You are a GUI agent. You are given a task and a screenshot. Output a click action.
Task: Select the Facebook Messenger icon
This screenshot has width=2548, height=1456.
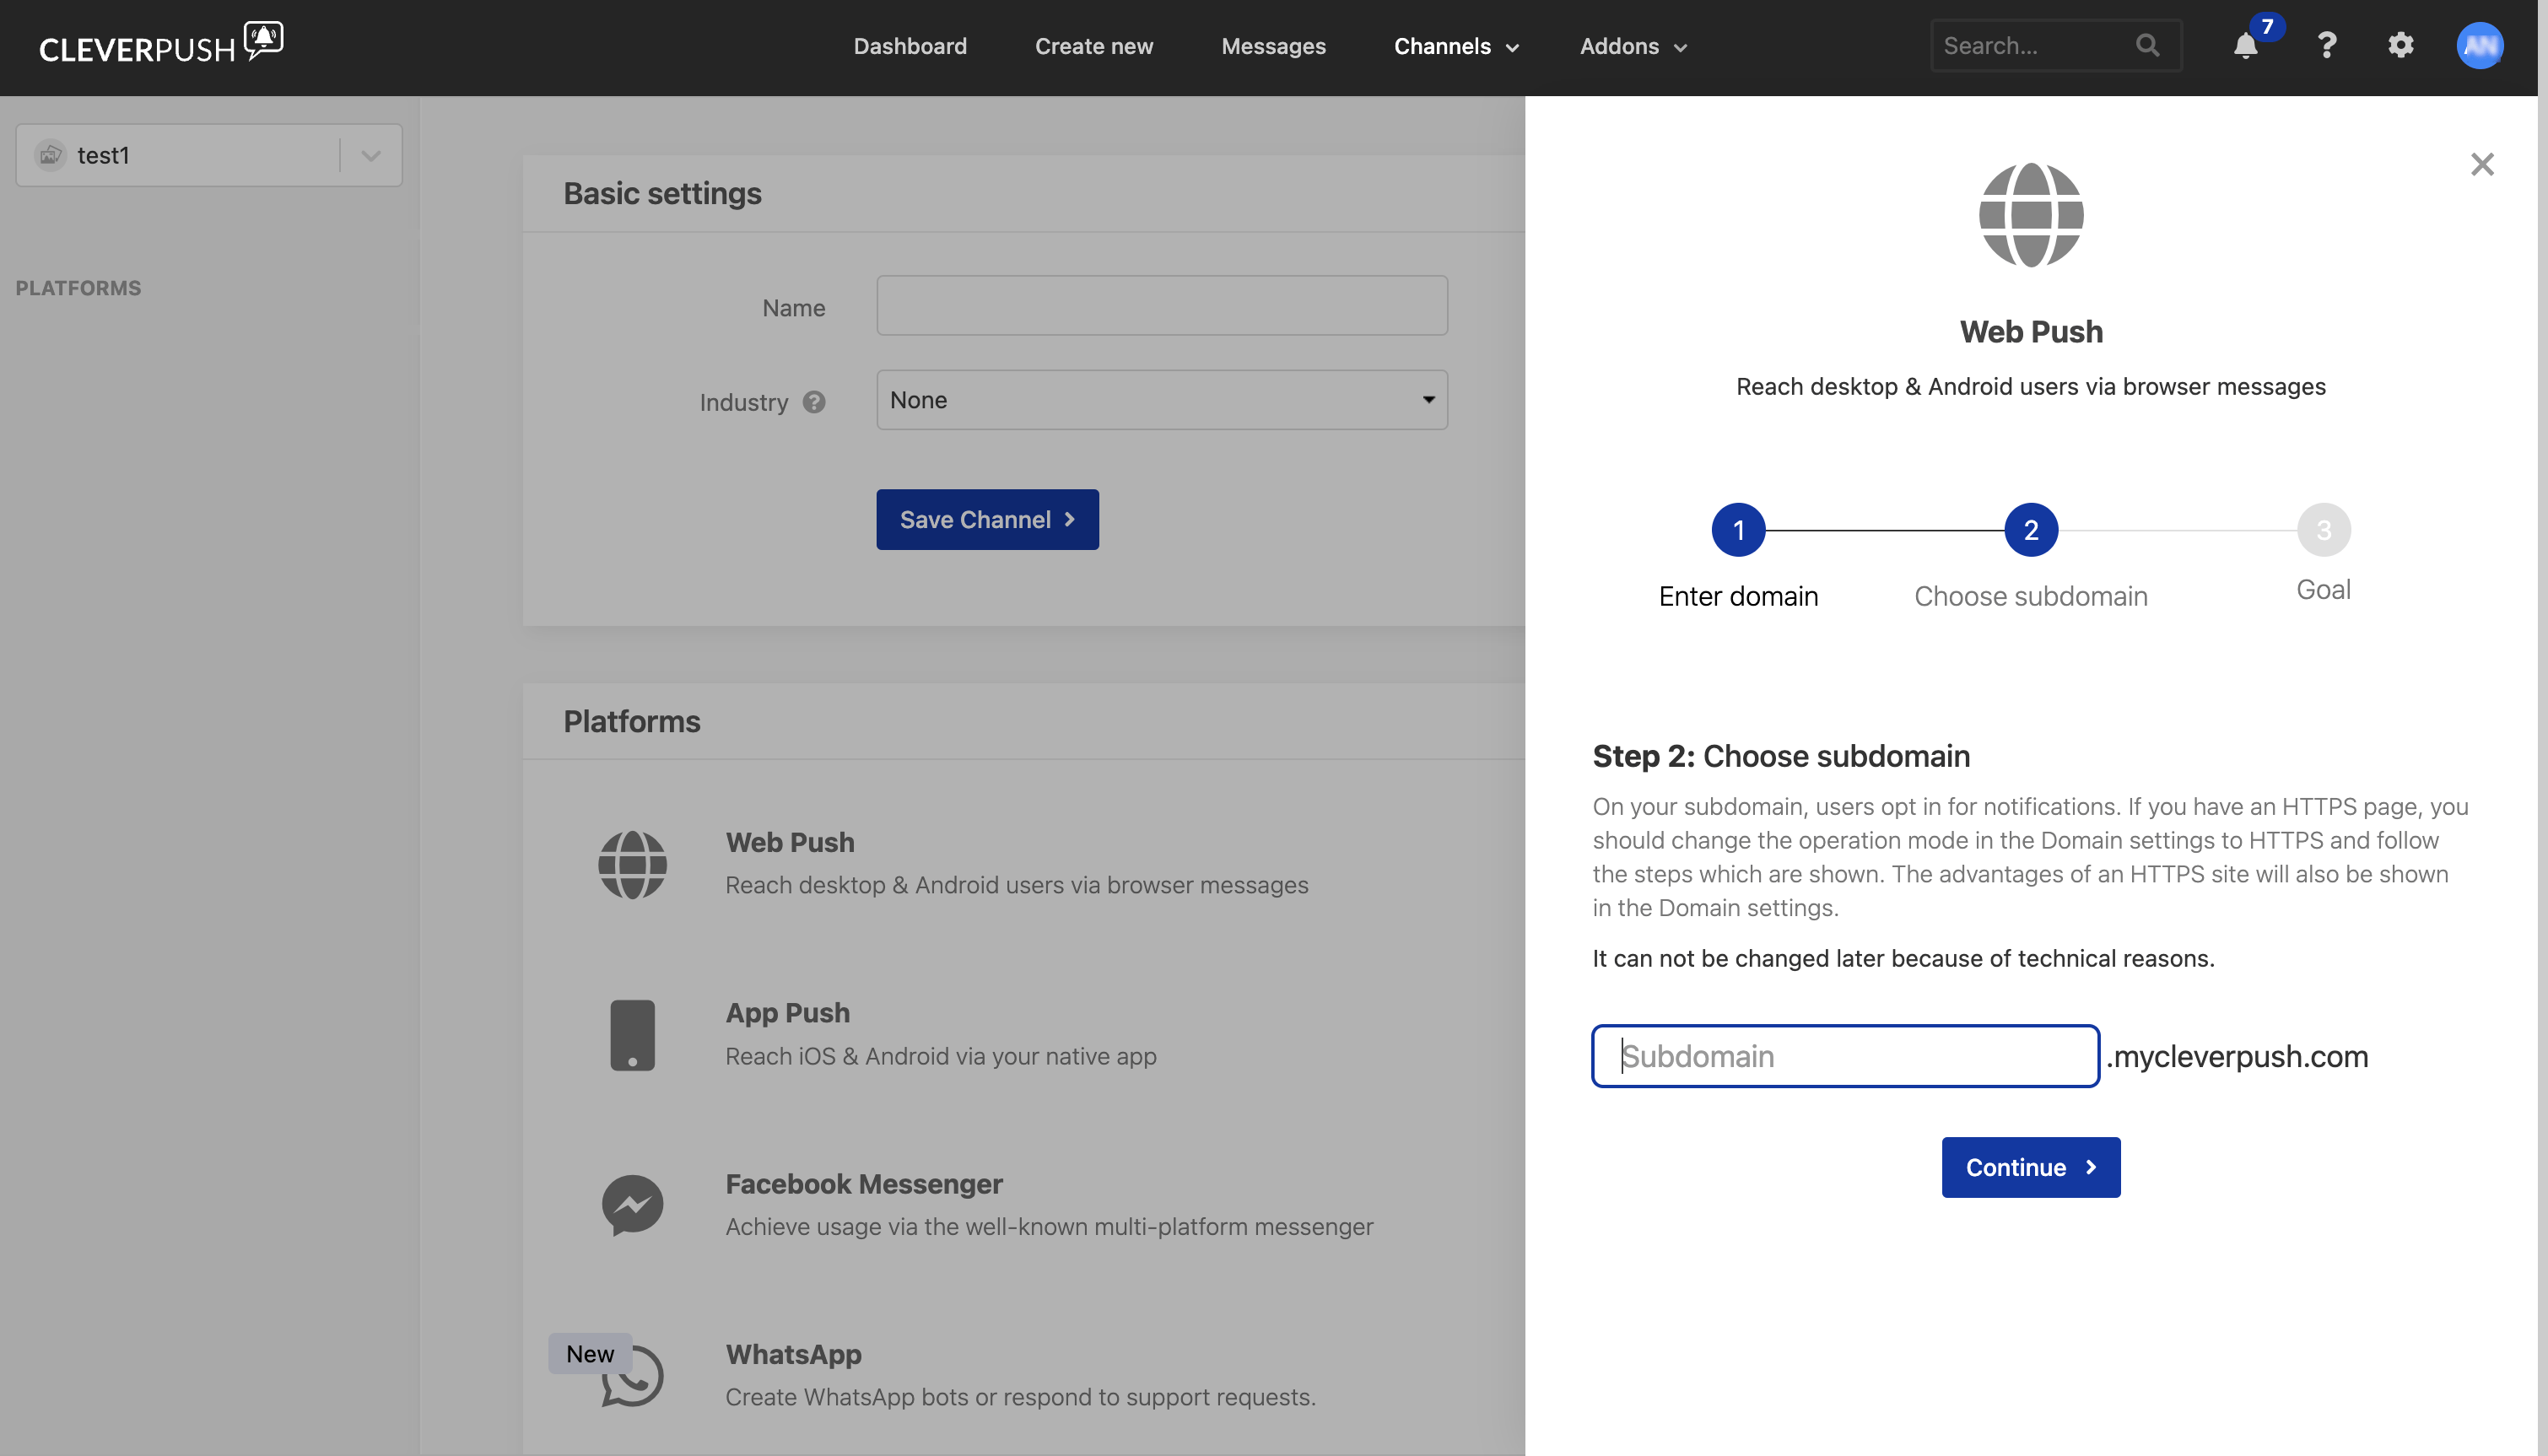click(632, 1205)
